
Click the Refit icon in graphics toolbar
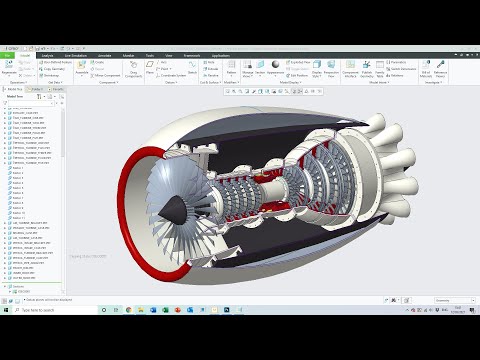point(228,91)
